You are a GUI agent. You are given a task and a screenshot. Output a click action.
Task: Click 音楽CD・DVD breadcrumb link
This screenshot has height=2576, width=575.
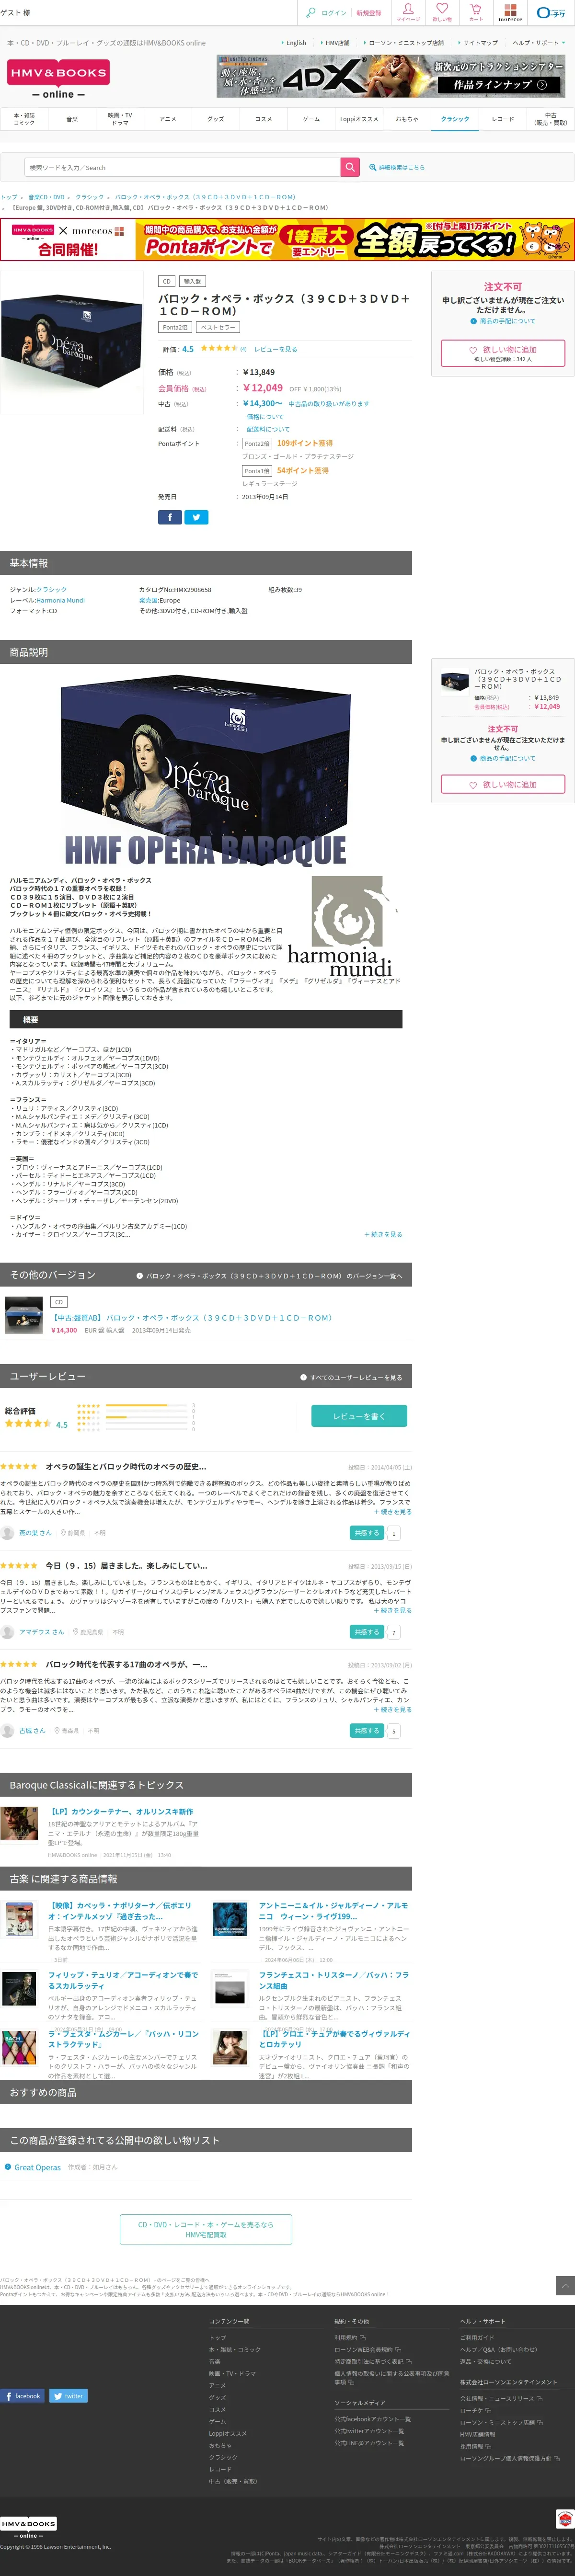[x=46, y=197]
